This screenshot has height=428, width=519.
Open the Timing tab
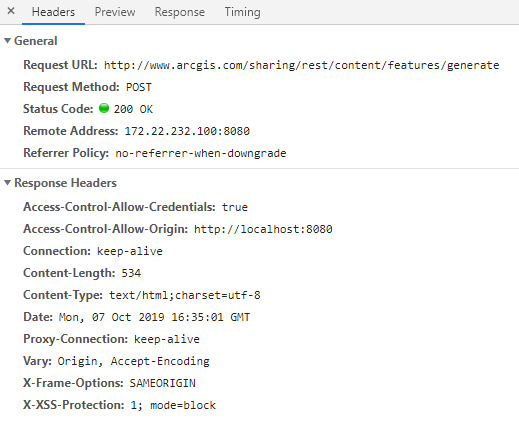[x=242, y=12]
